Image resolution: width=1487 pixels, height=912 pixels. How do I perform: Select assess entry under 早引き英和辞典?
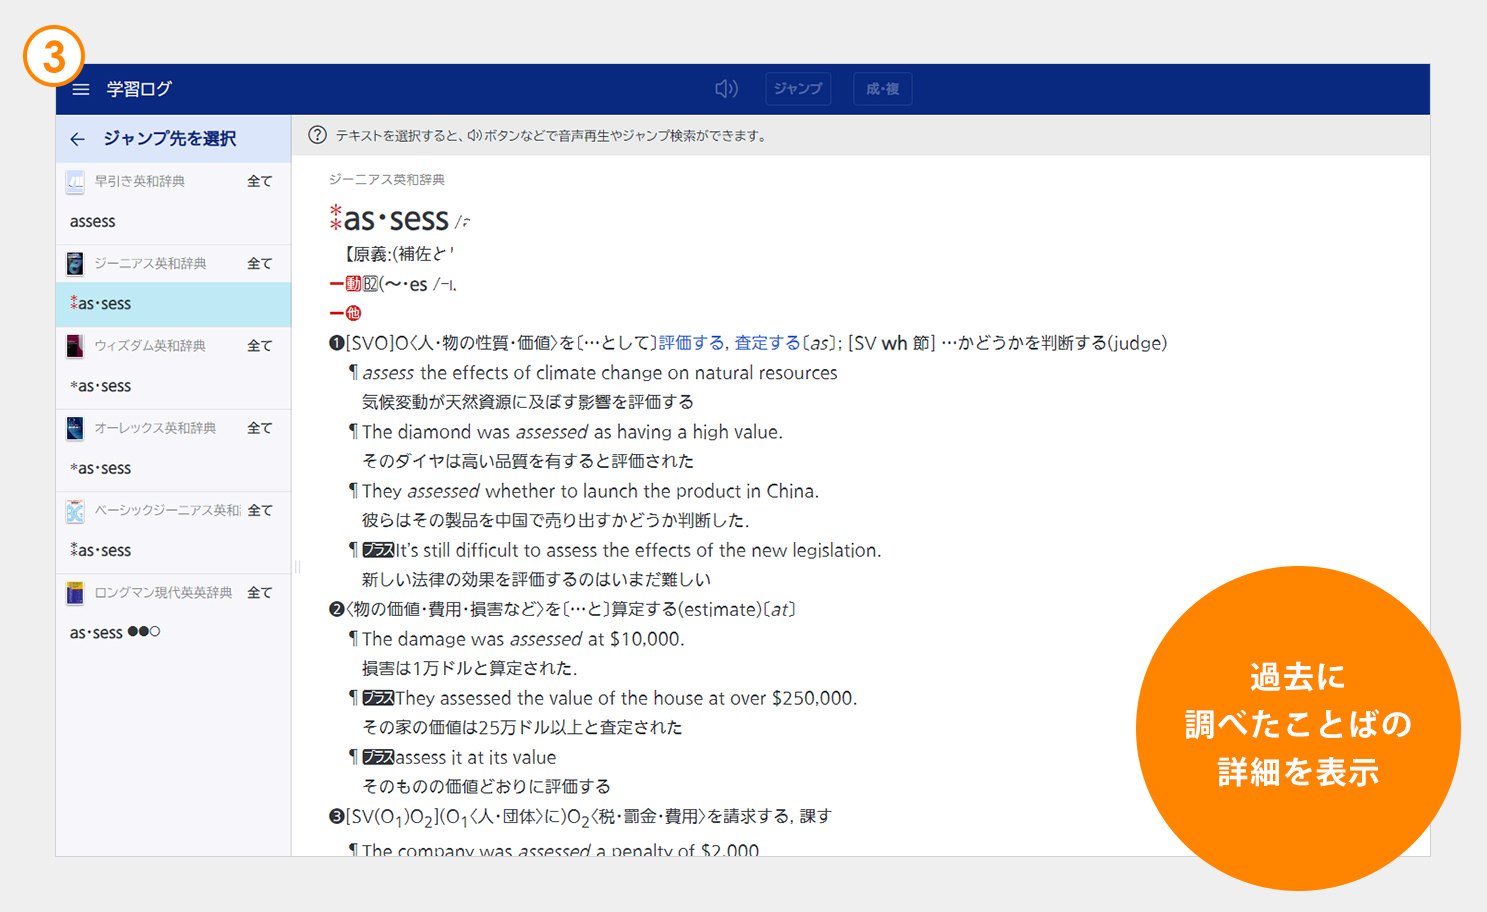[93, 222]
